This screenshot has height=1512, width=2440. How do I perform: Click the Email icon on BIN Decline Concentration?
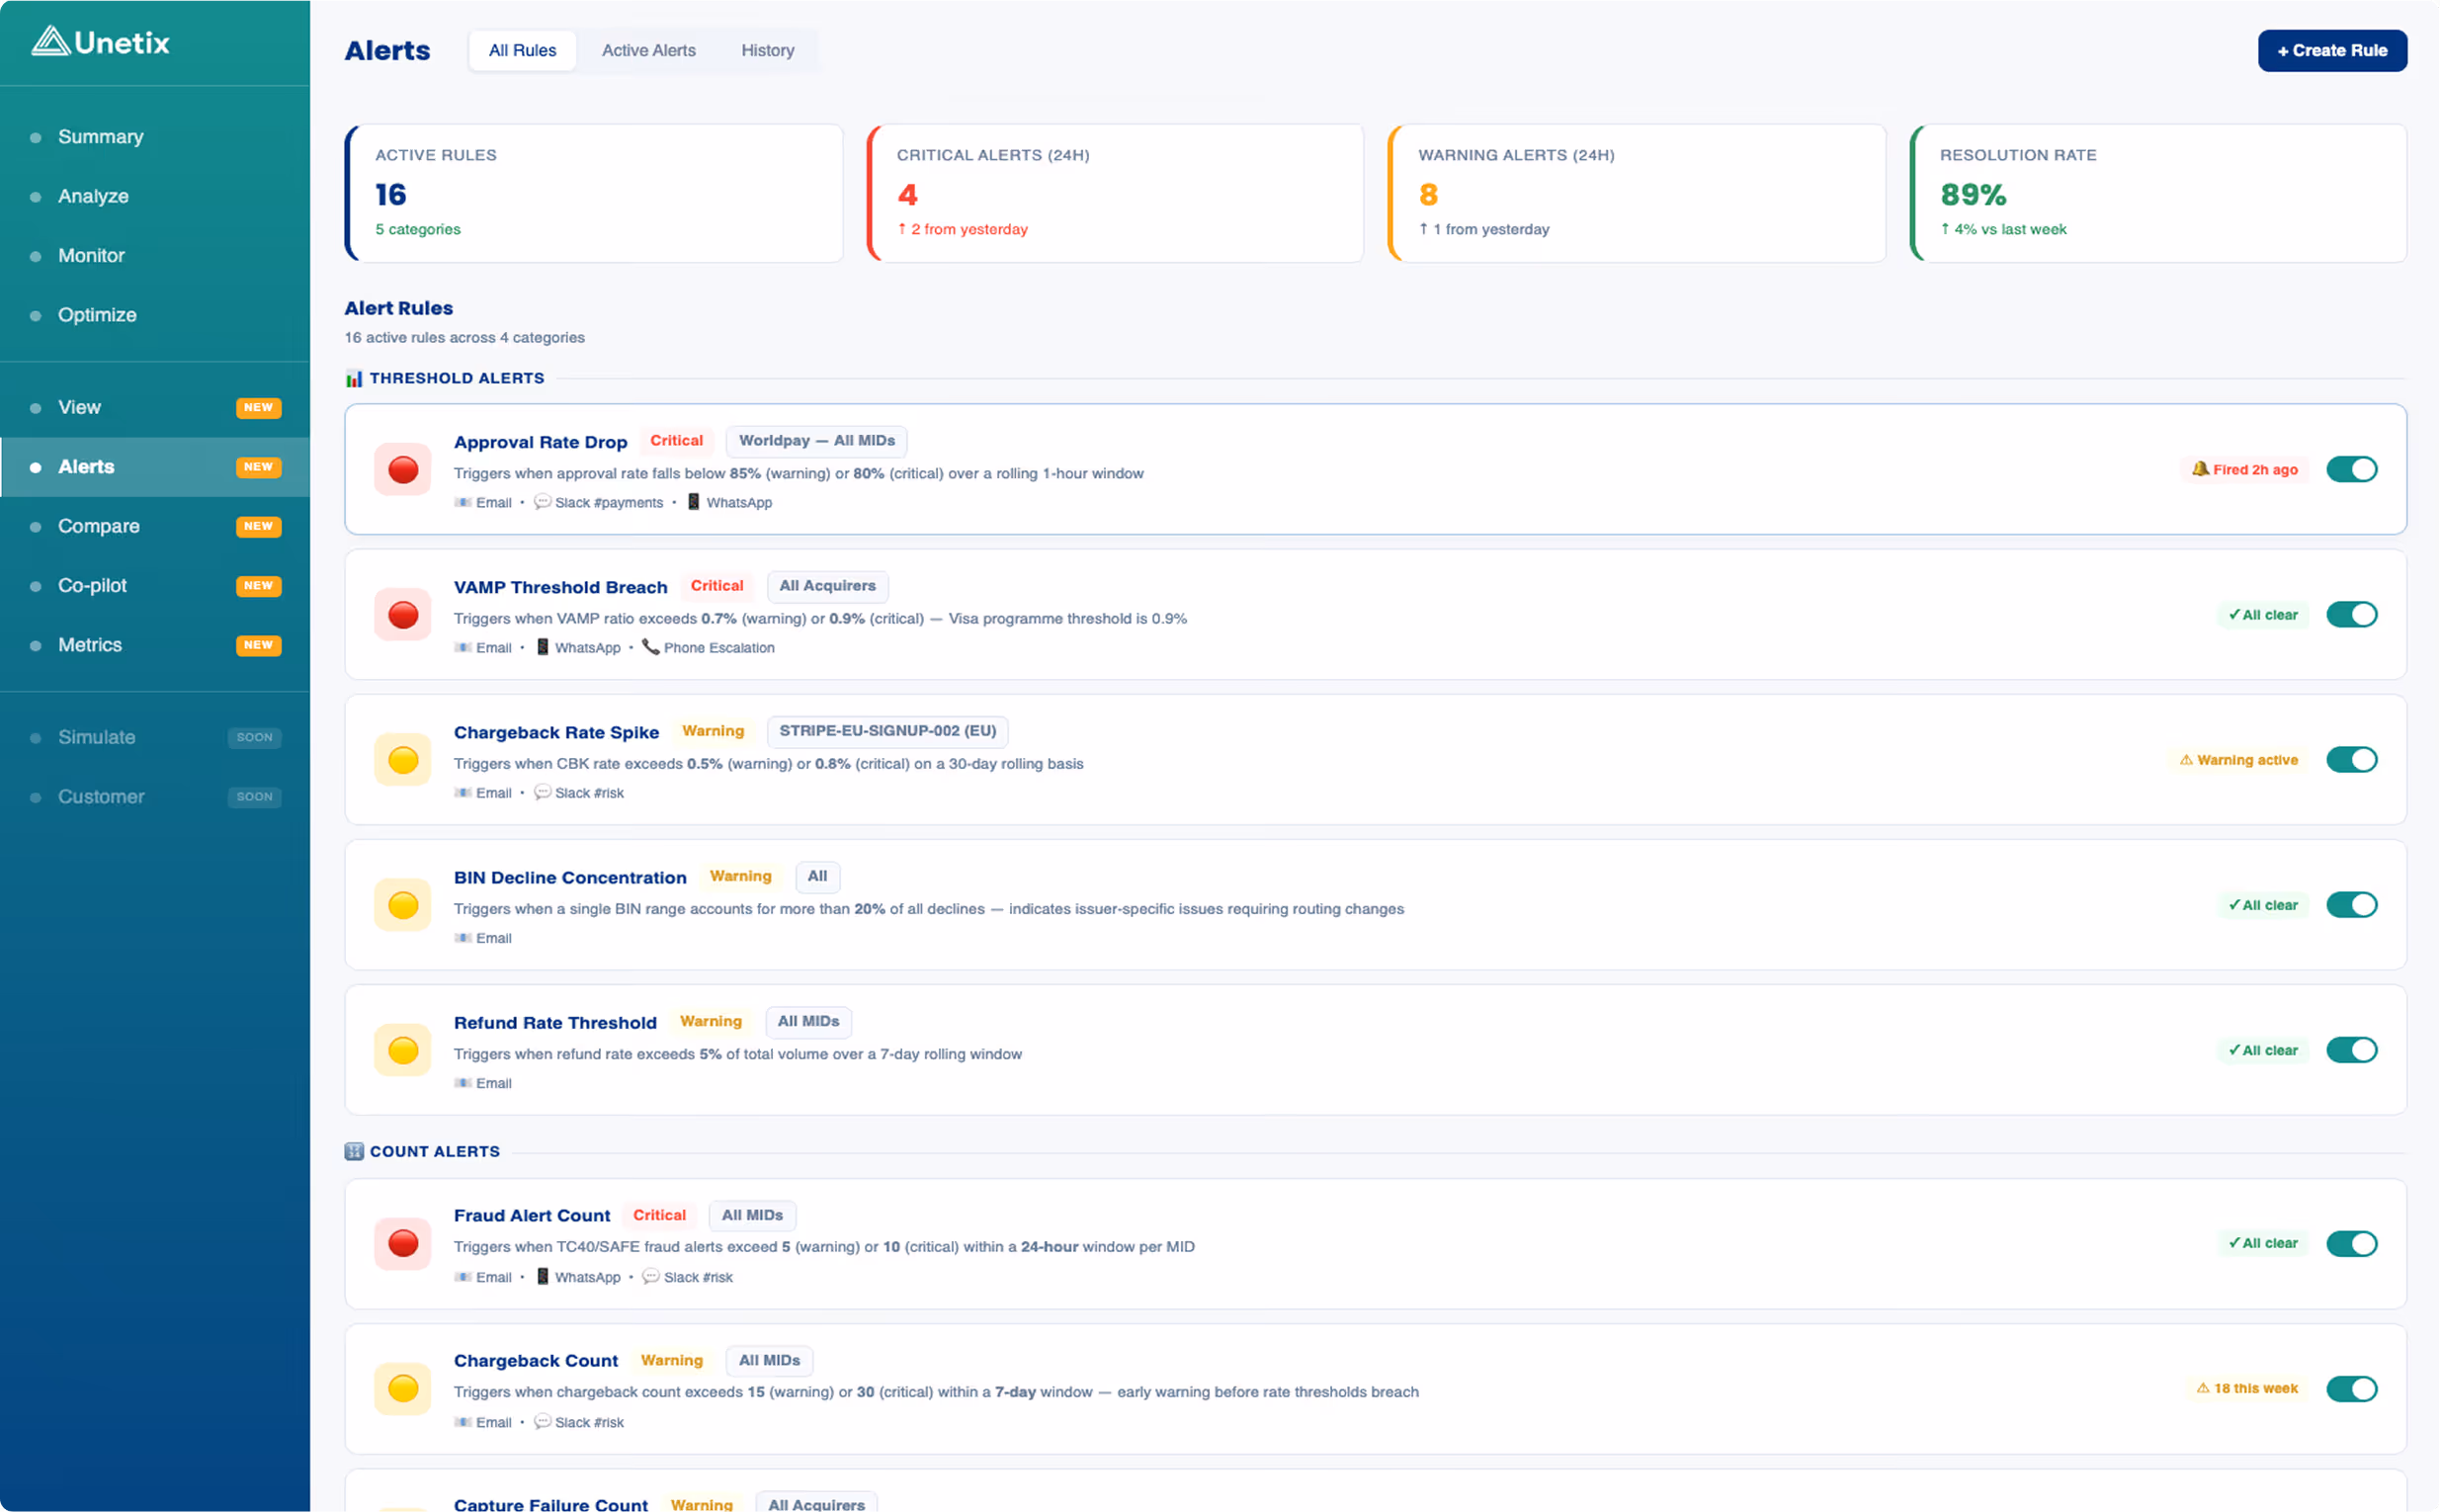(x=463, y=937)
